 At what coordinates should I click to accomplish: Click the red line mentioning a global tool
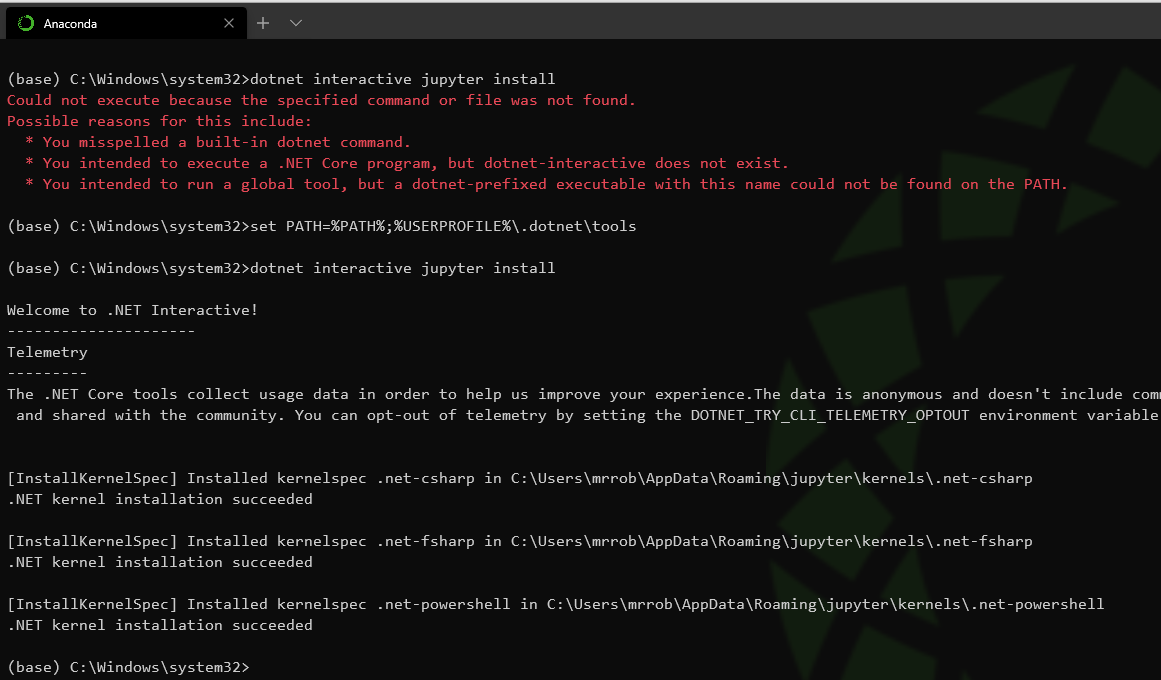pos(555,184)
